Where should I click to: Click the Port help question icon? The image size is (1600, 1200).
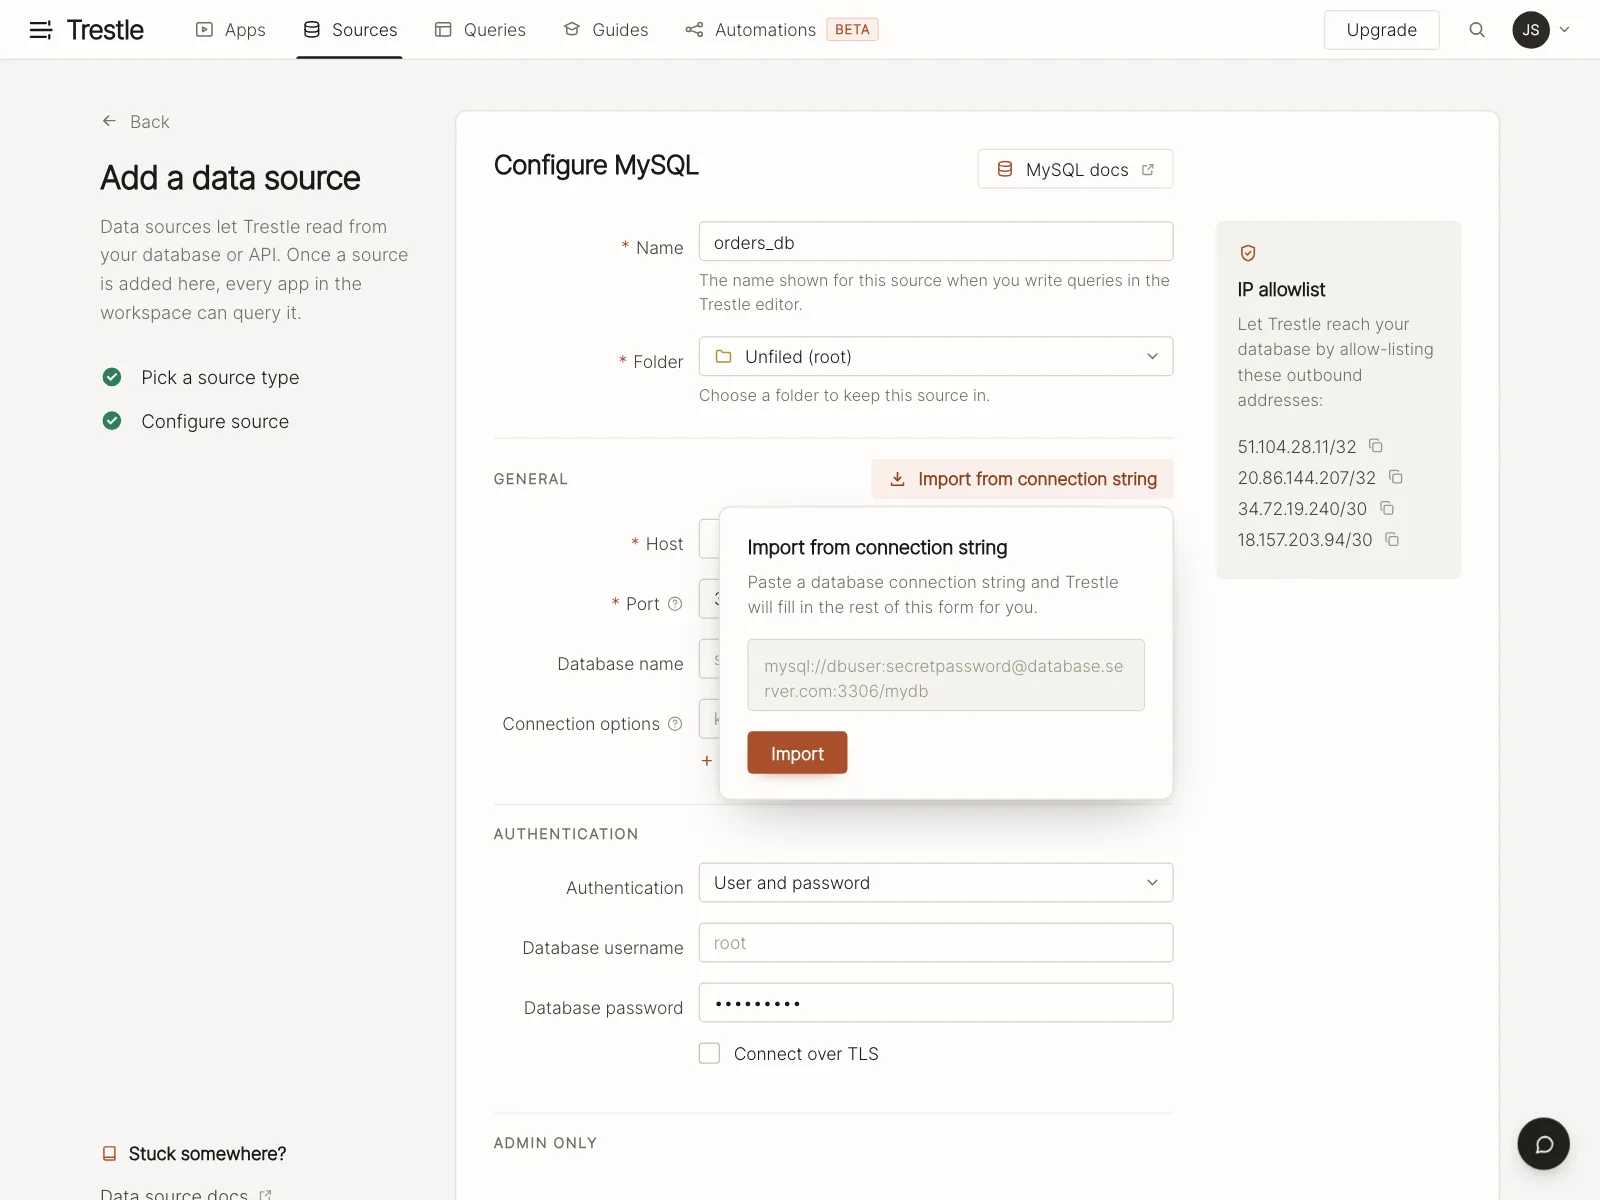pos(675,604)
